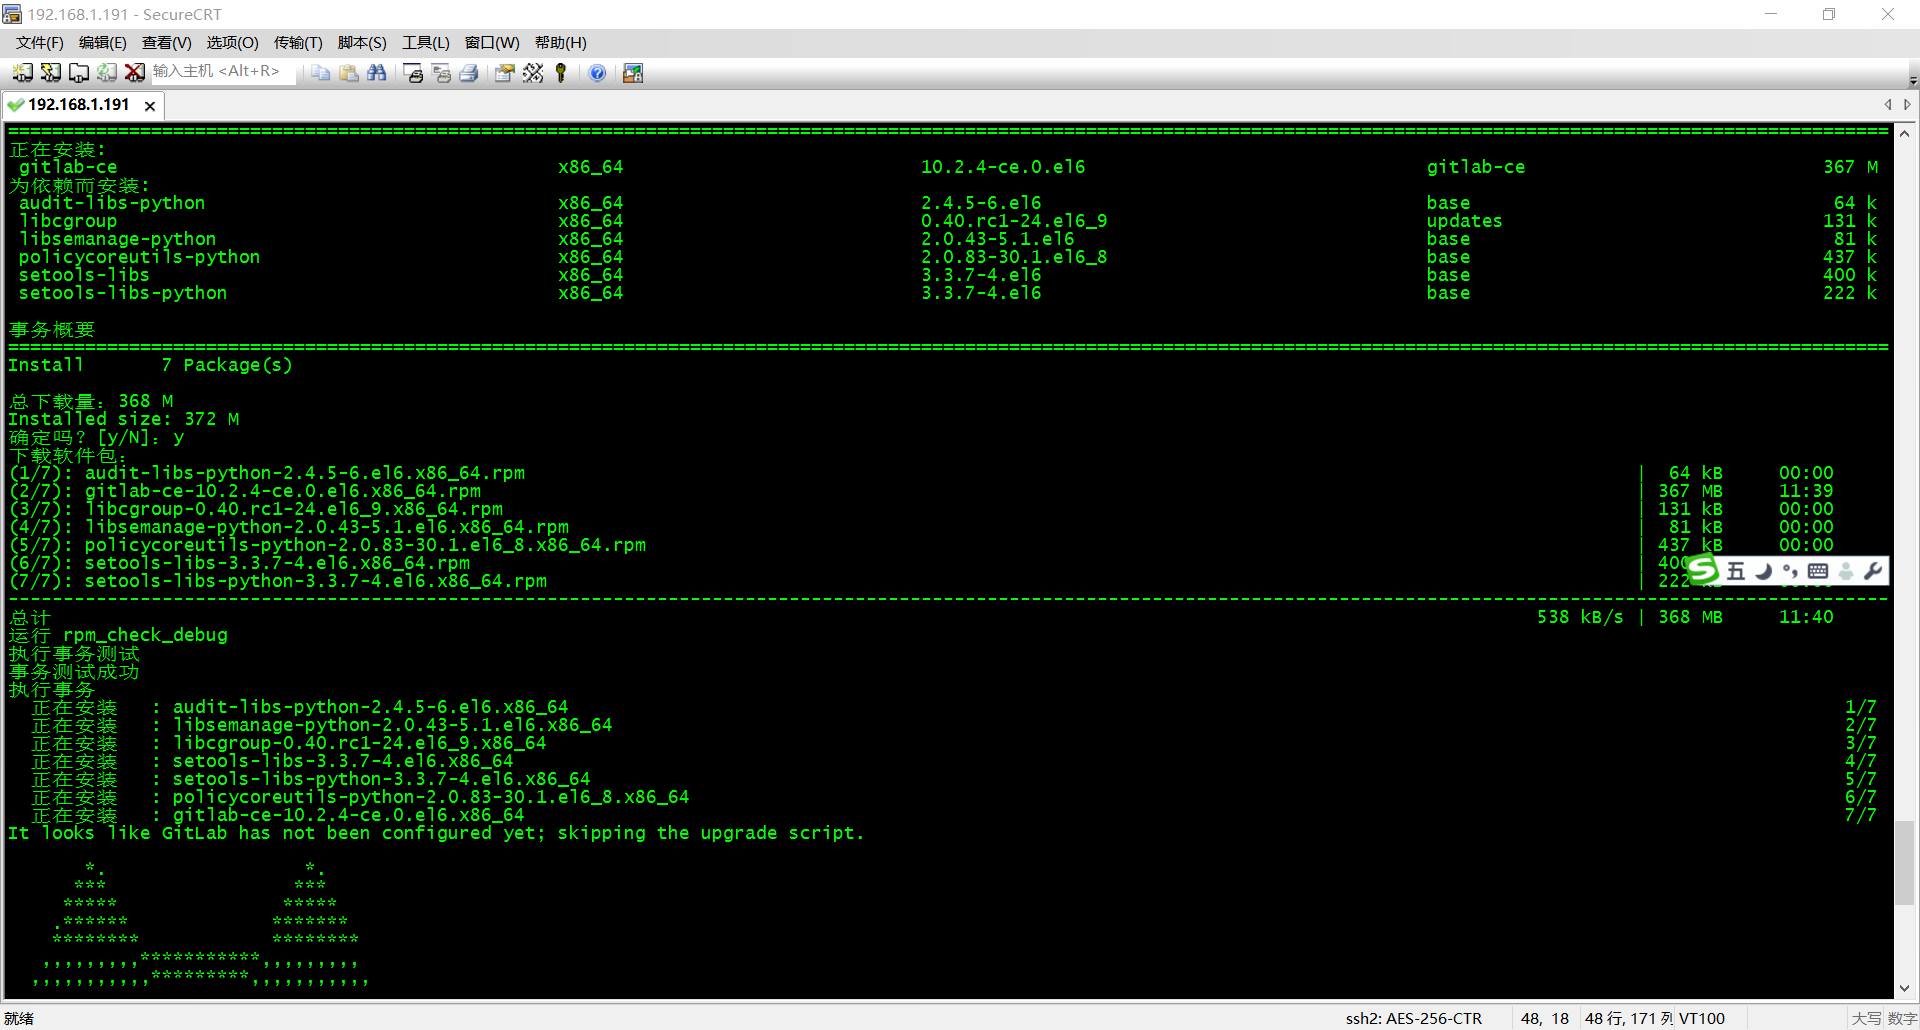Toggle Sogou punctuation mode button
The image size is (1920, 1030).
click(1791, 571)
